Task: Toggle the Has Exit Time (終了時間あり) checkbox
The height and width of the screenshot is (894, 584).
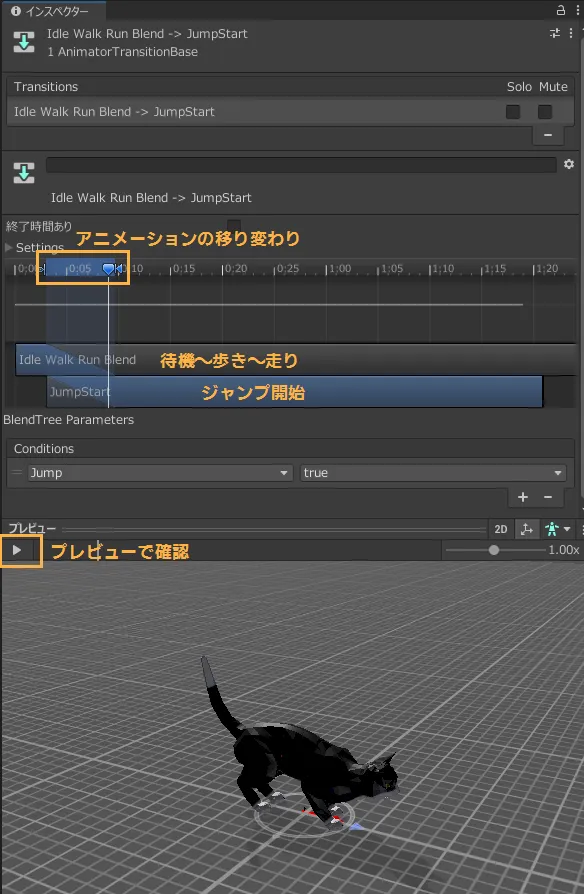Action: pos(234,226)
